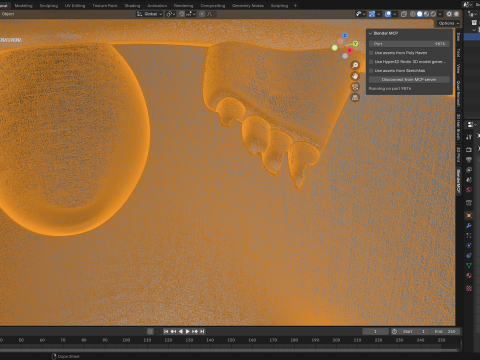Image resolution: width=480 pixels, height=360 pixels.
Task: Open the Options dropdown in viewport
Action: coord(449,23)
